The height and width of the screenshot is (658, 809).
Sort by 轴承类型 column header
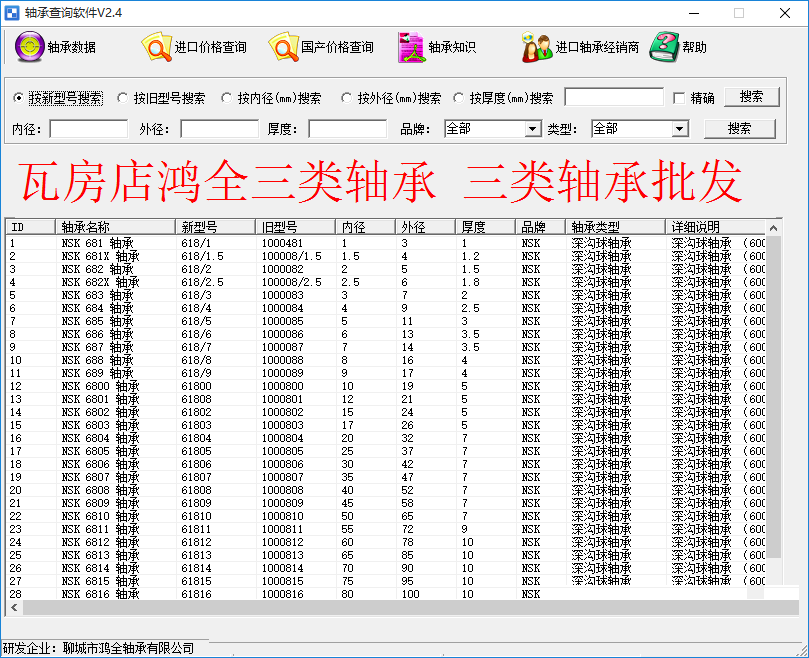pyautogui.click(x=615, y=227)
